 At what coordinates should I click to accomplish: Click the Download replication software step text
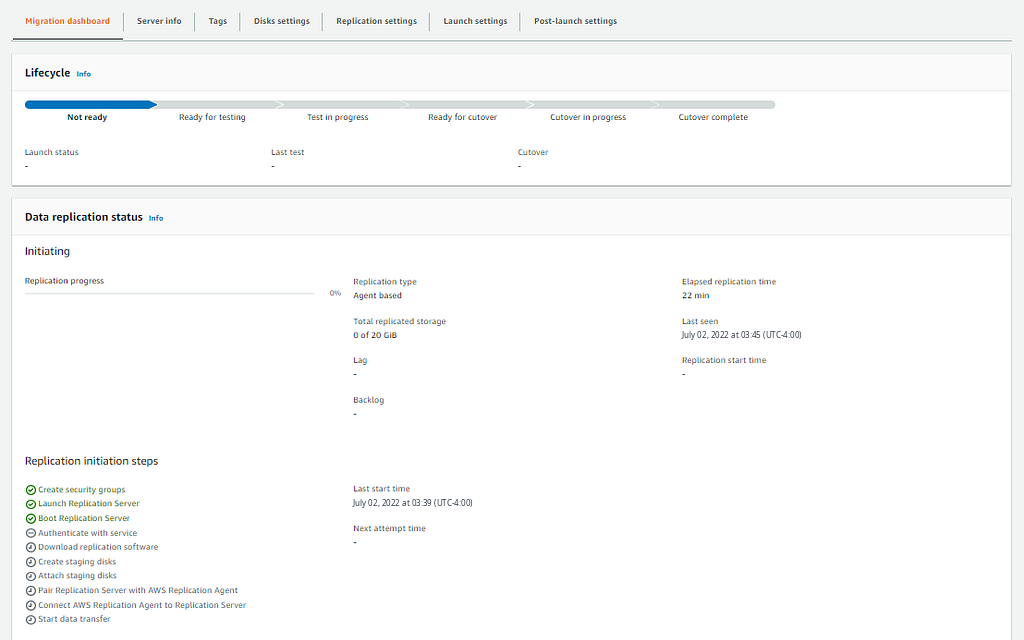coord(98,547)
